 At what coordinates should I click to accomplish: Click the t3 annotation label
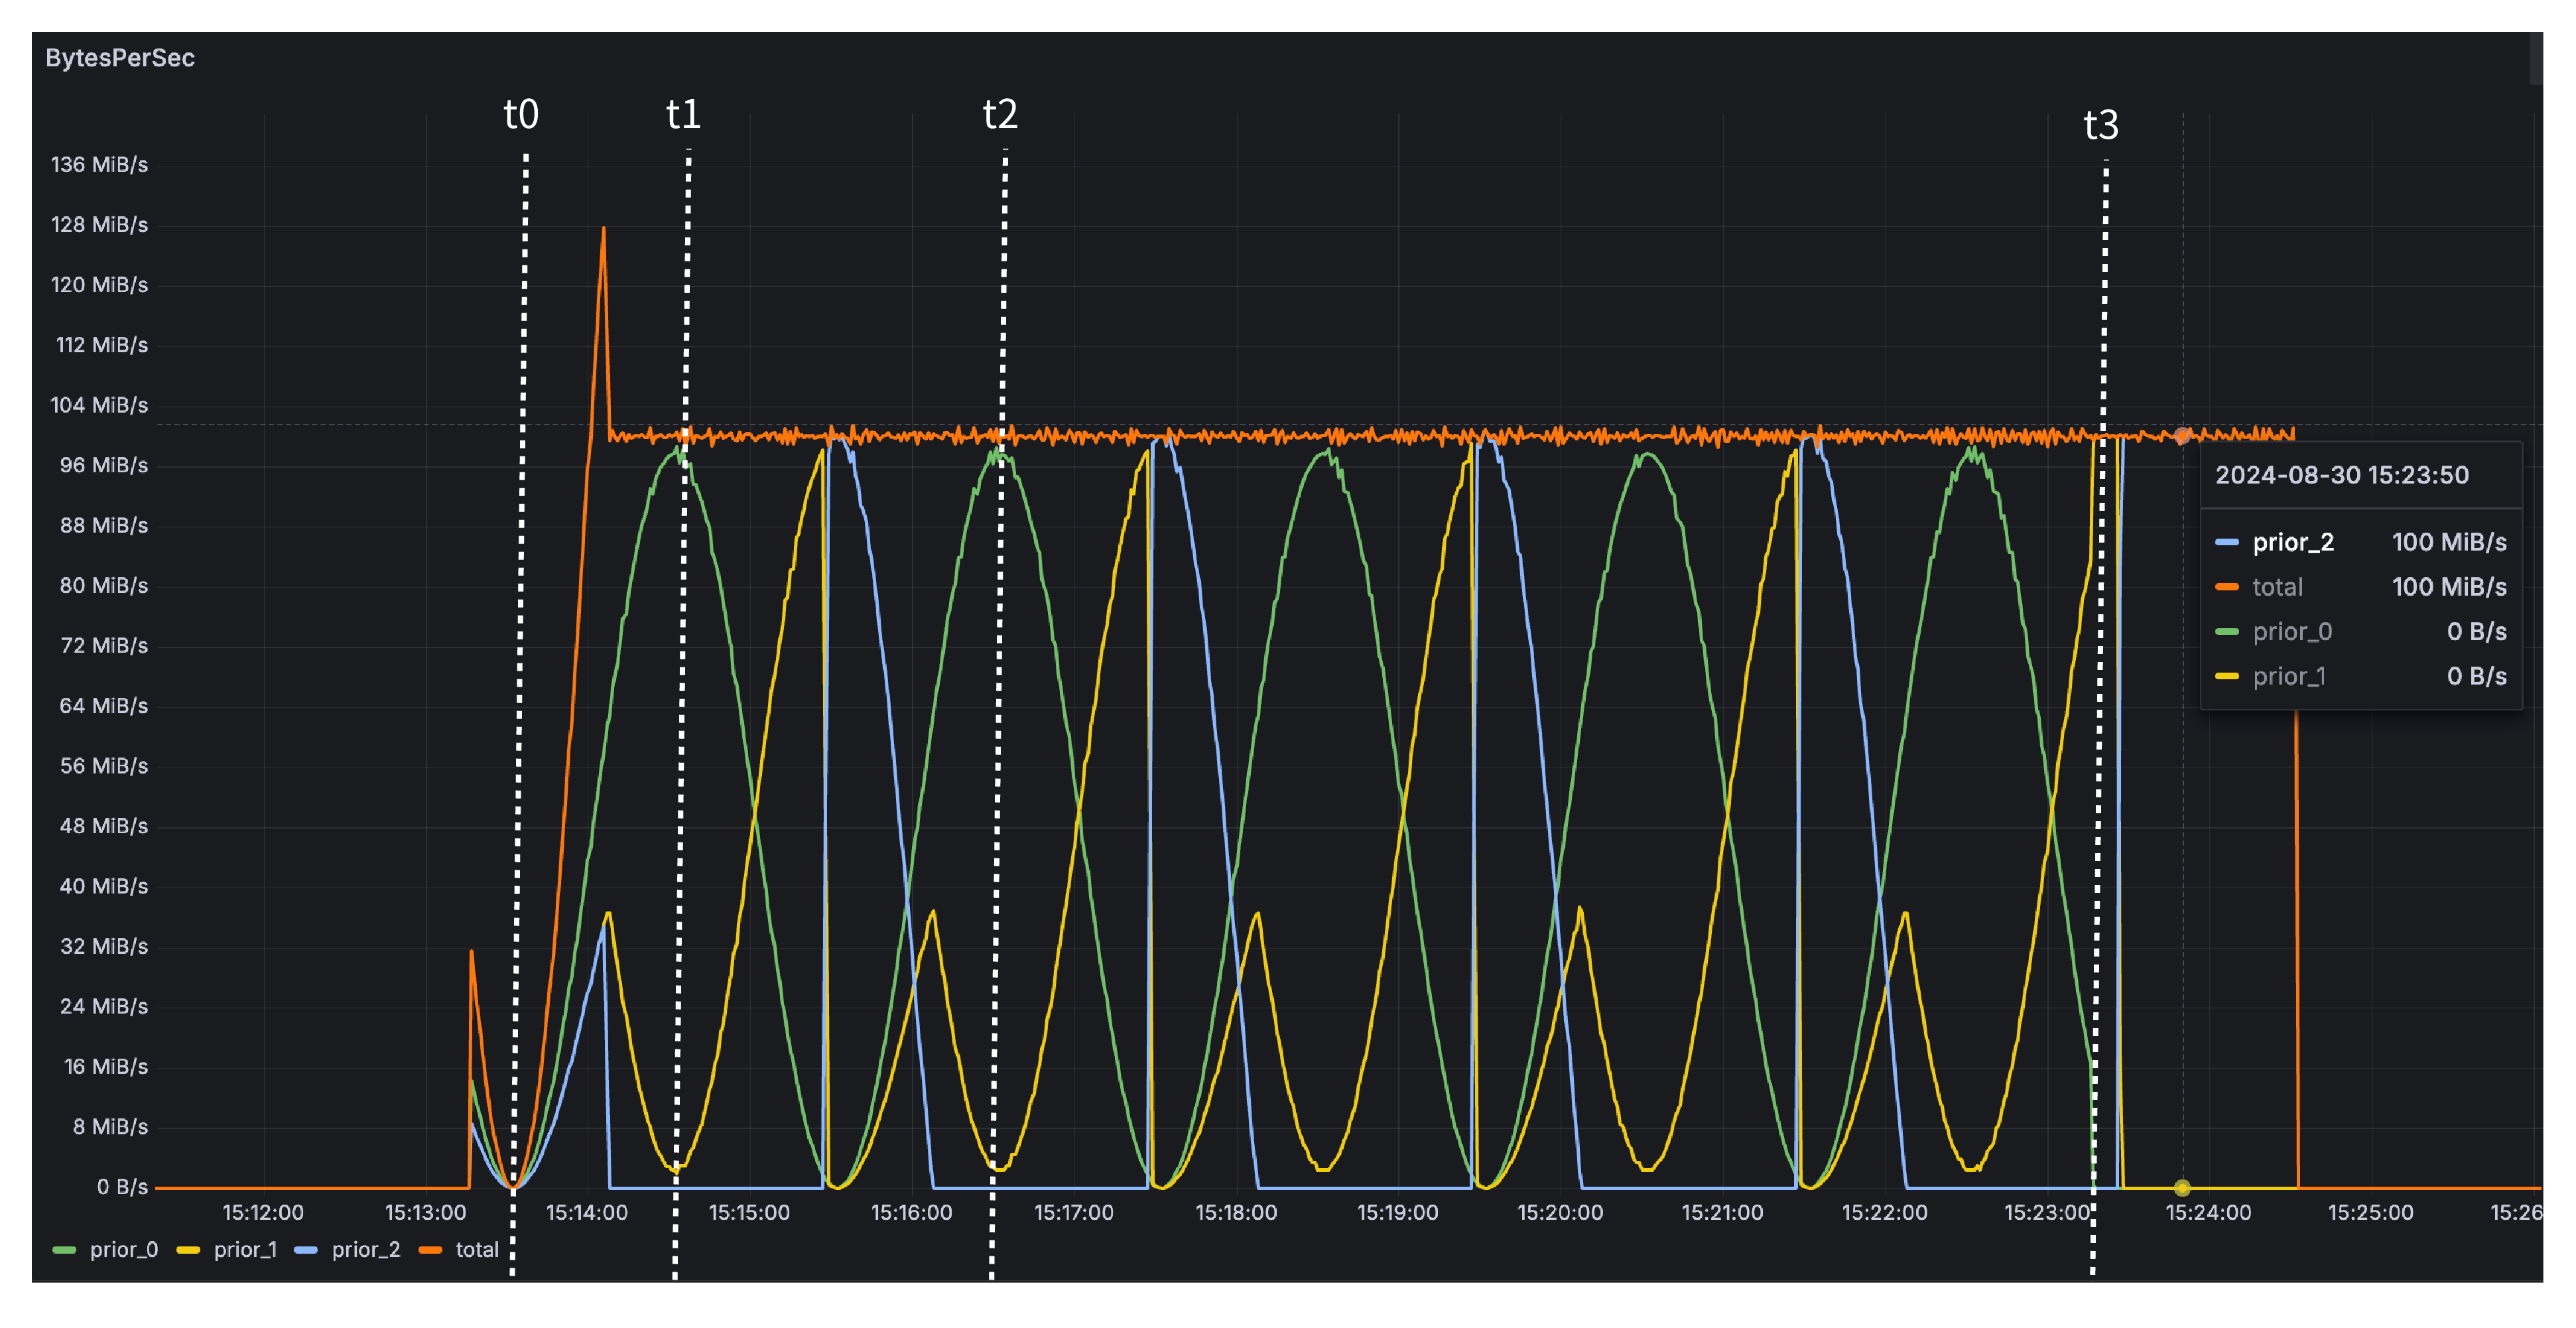pos(2101,125)
